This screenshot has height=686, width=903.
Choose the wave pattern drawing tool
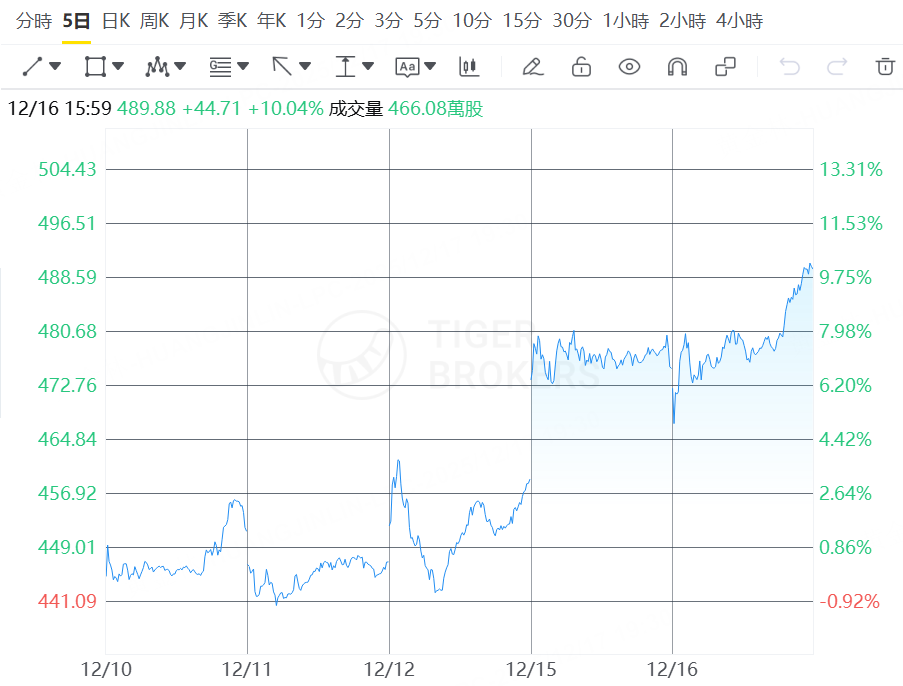pyautogui.click(x=157, y=67)
